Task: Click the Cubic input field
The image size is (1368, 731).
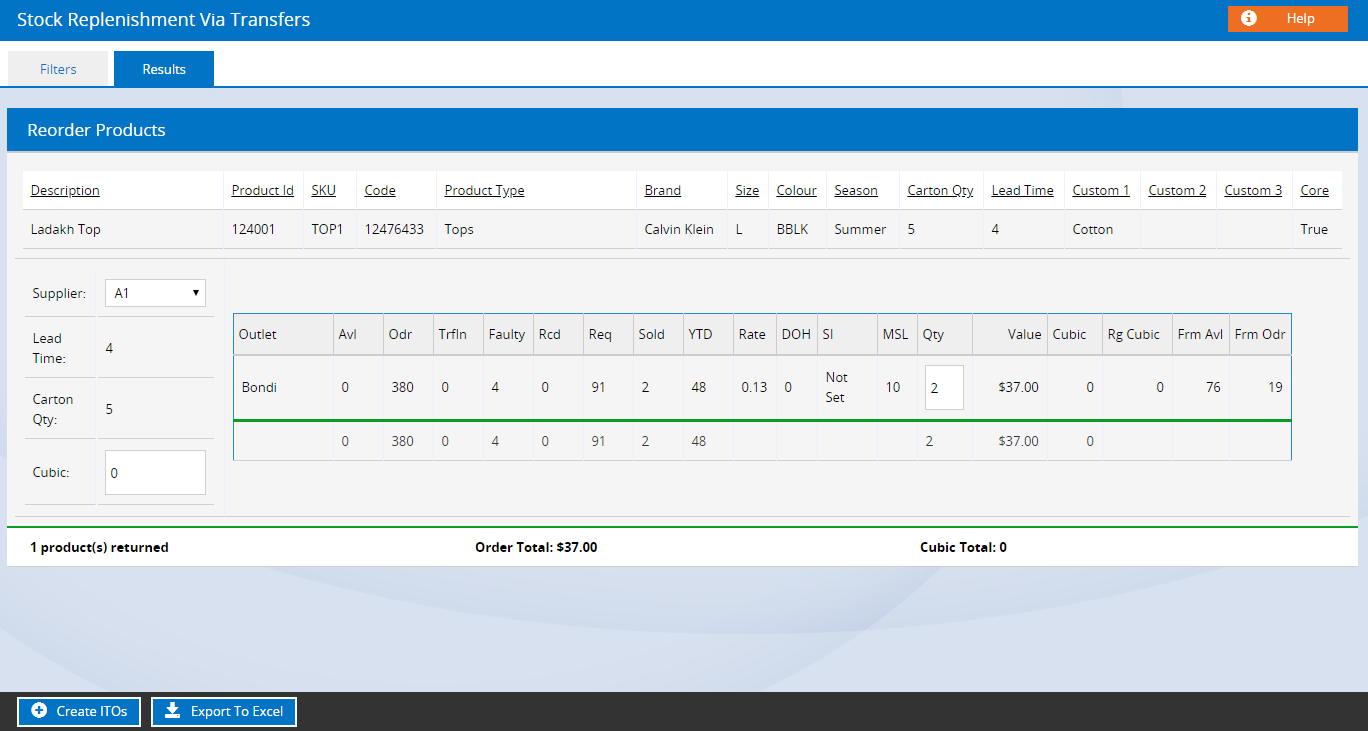Action: [155, 472]
